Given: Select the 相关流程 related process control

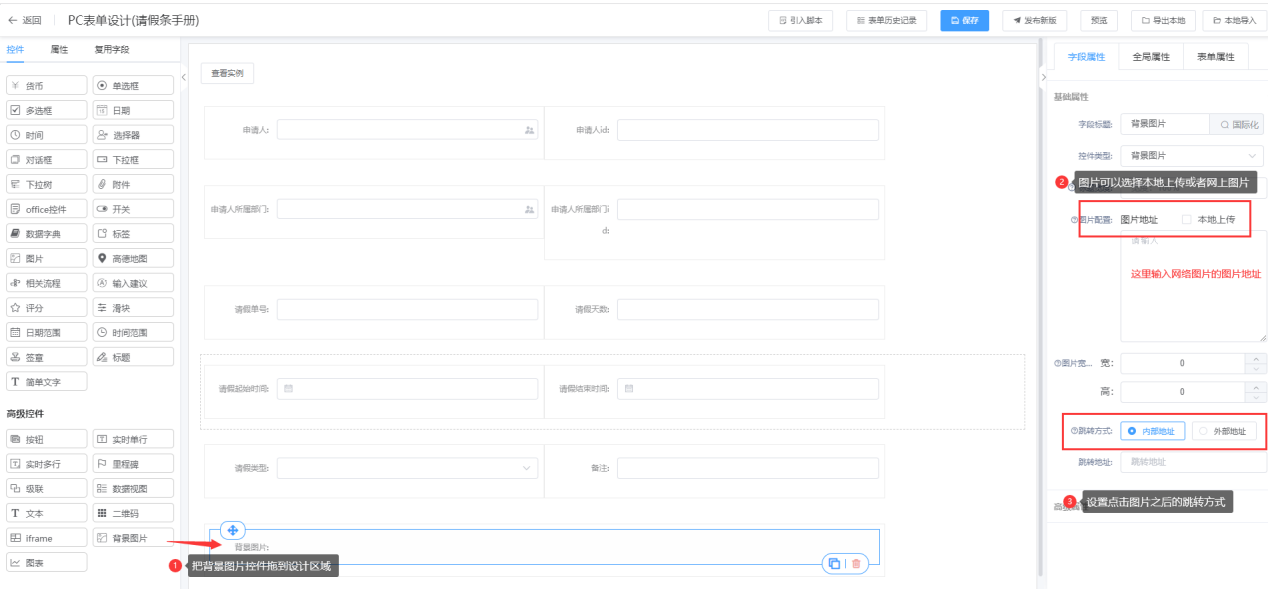Looking at the screenshot, I should click(x=46, y=283).
